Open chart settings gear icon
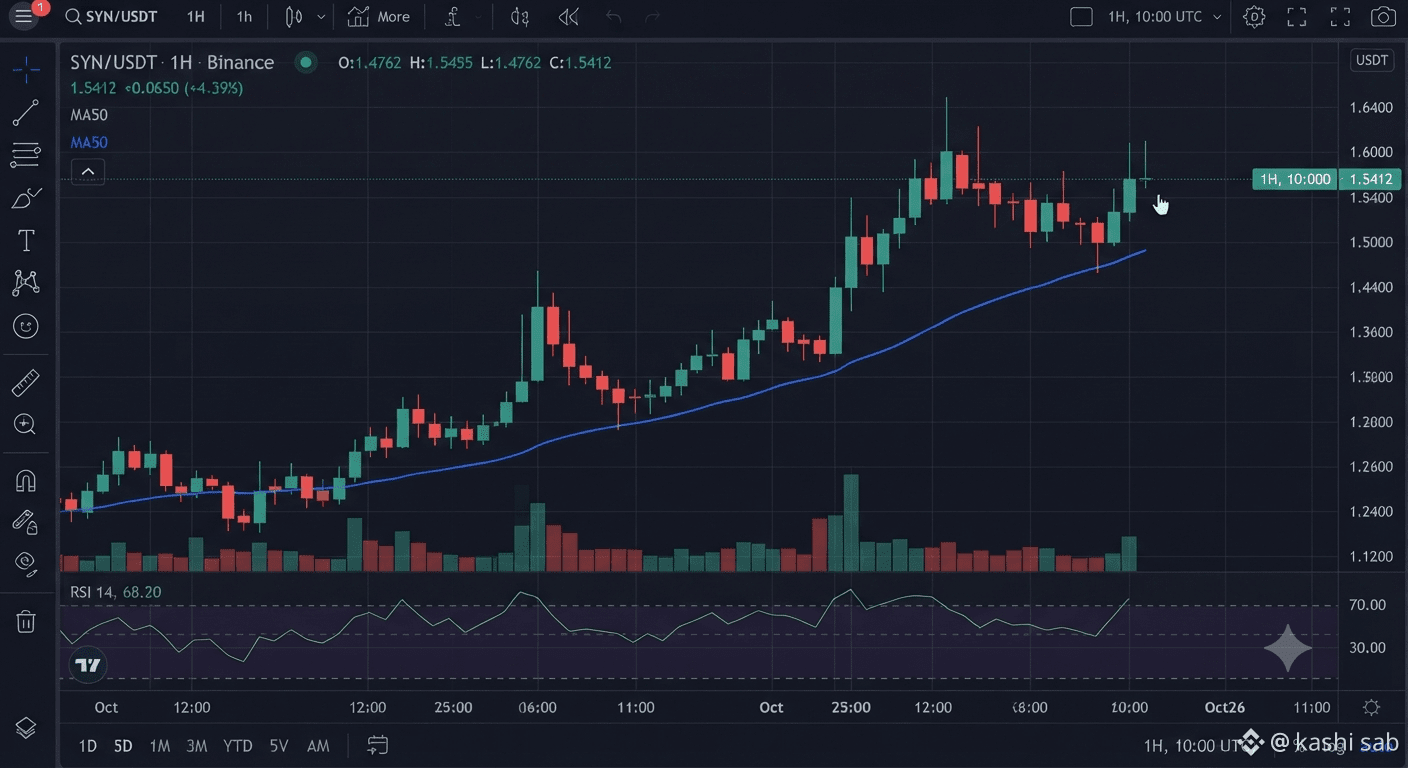 coord(1254,17)
